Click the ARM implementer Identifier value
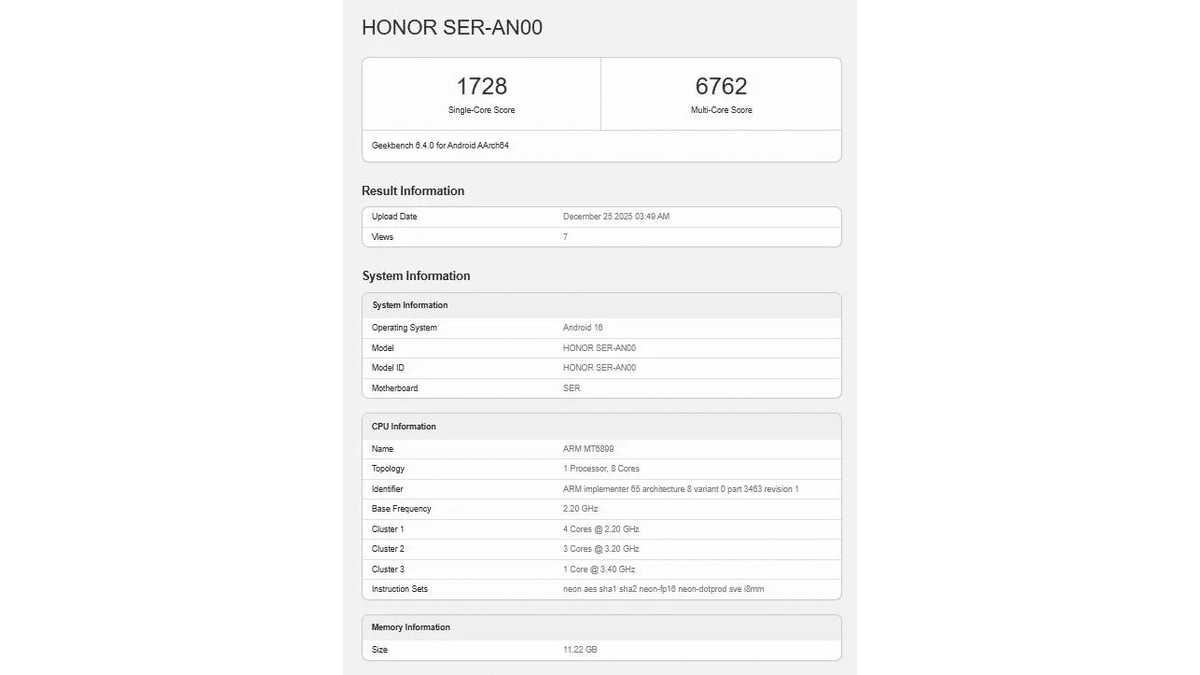This screenshot has height=675, width=1200. (680, 489)
